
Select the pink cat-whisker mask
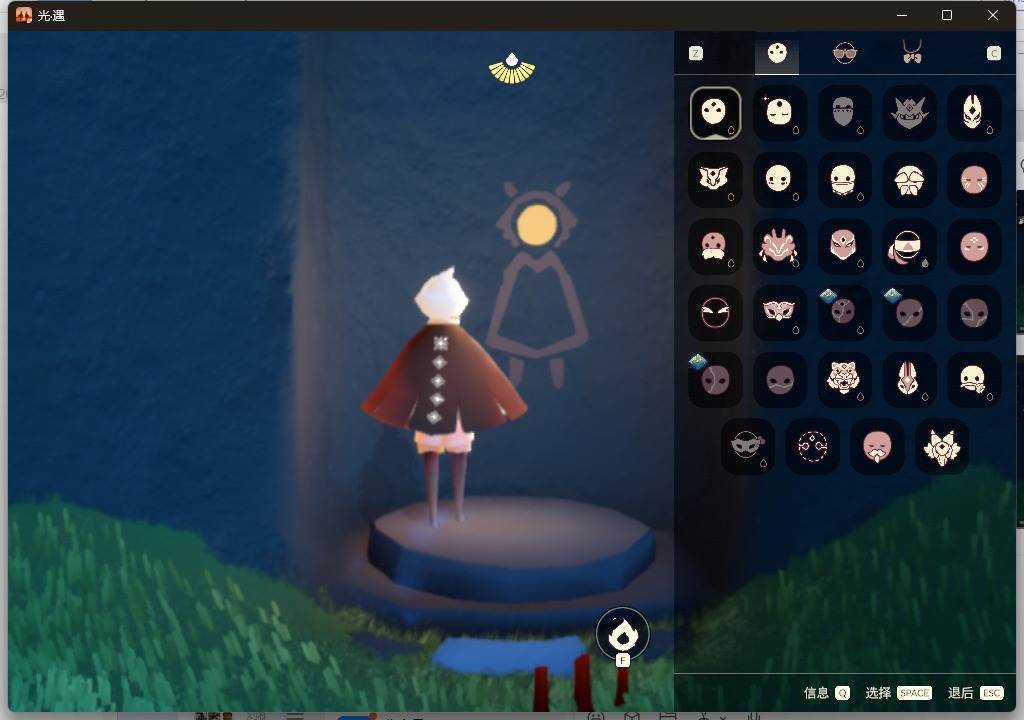pos(974,180)
